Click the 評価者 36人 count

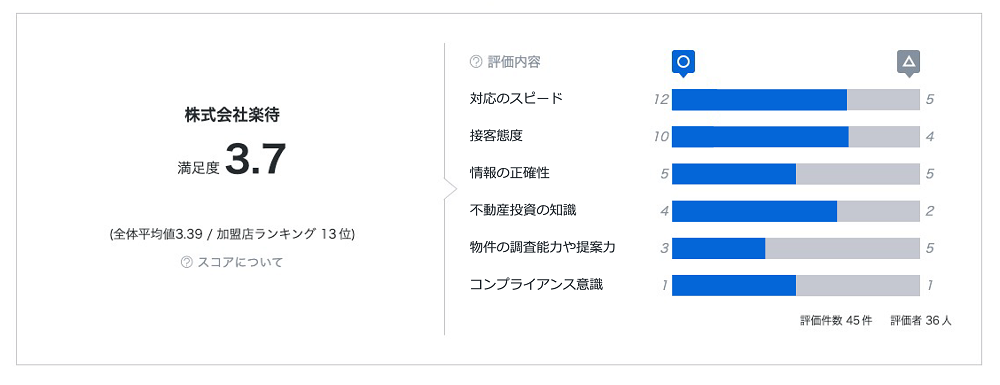921,321
